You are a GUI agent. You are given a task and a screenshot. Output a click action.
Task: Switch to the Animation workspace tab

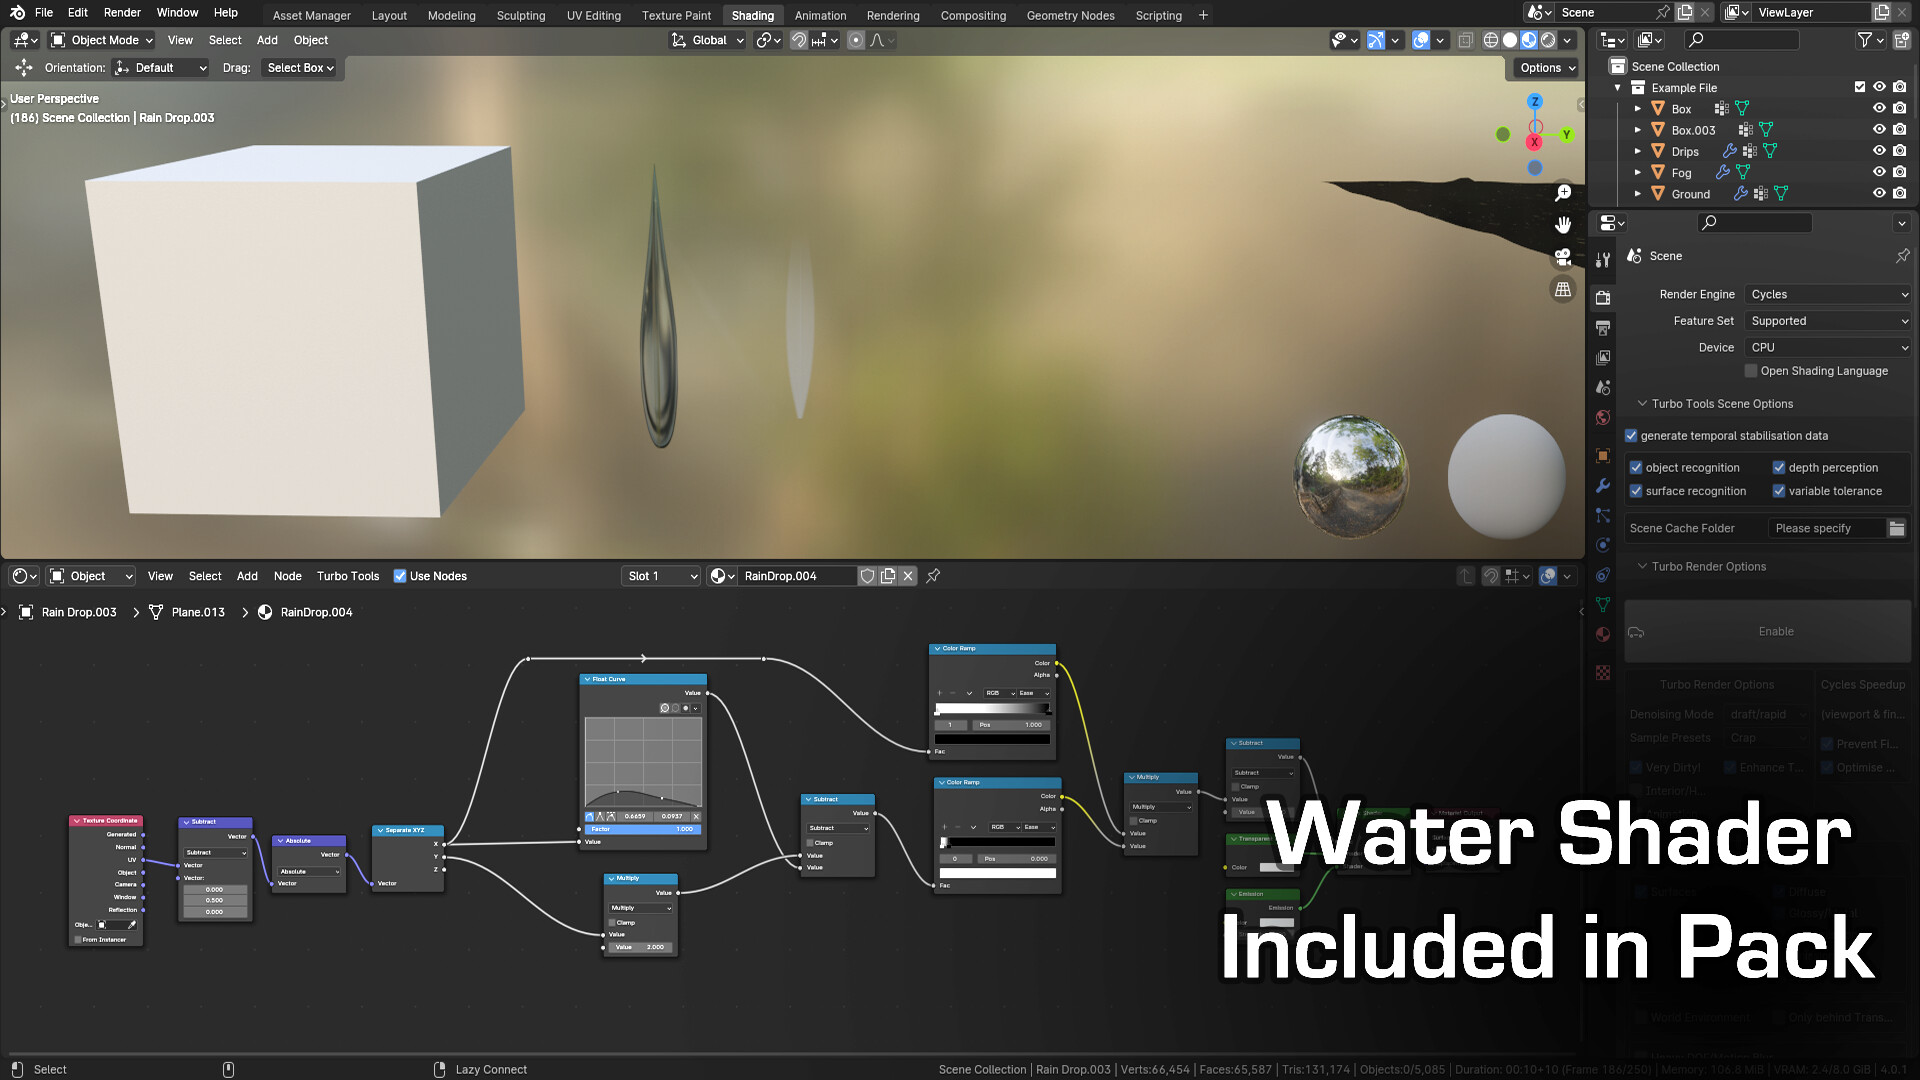[x=820, y=15]
